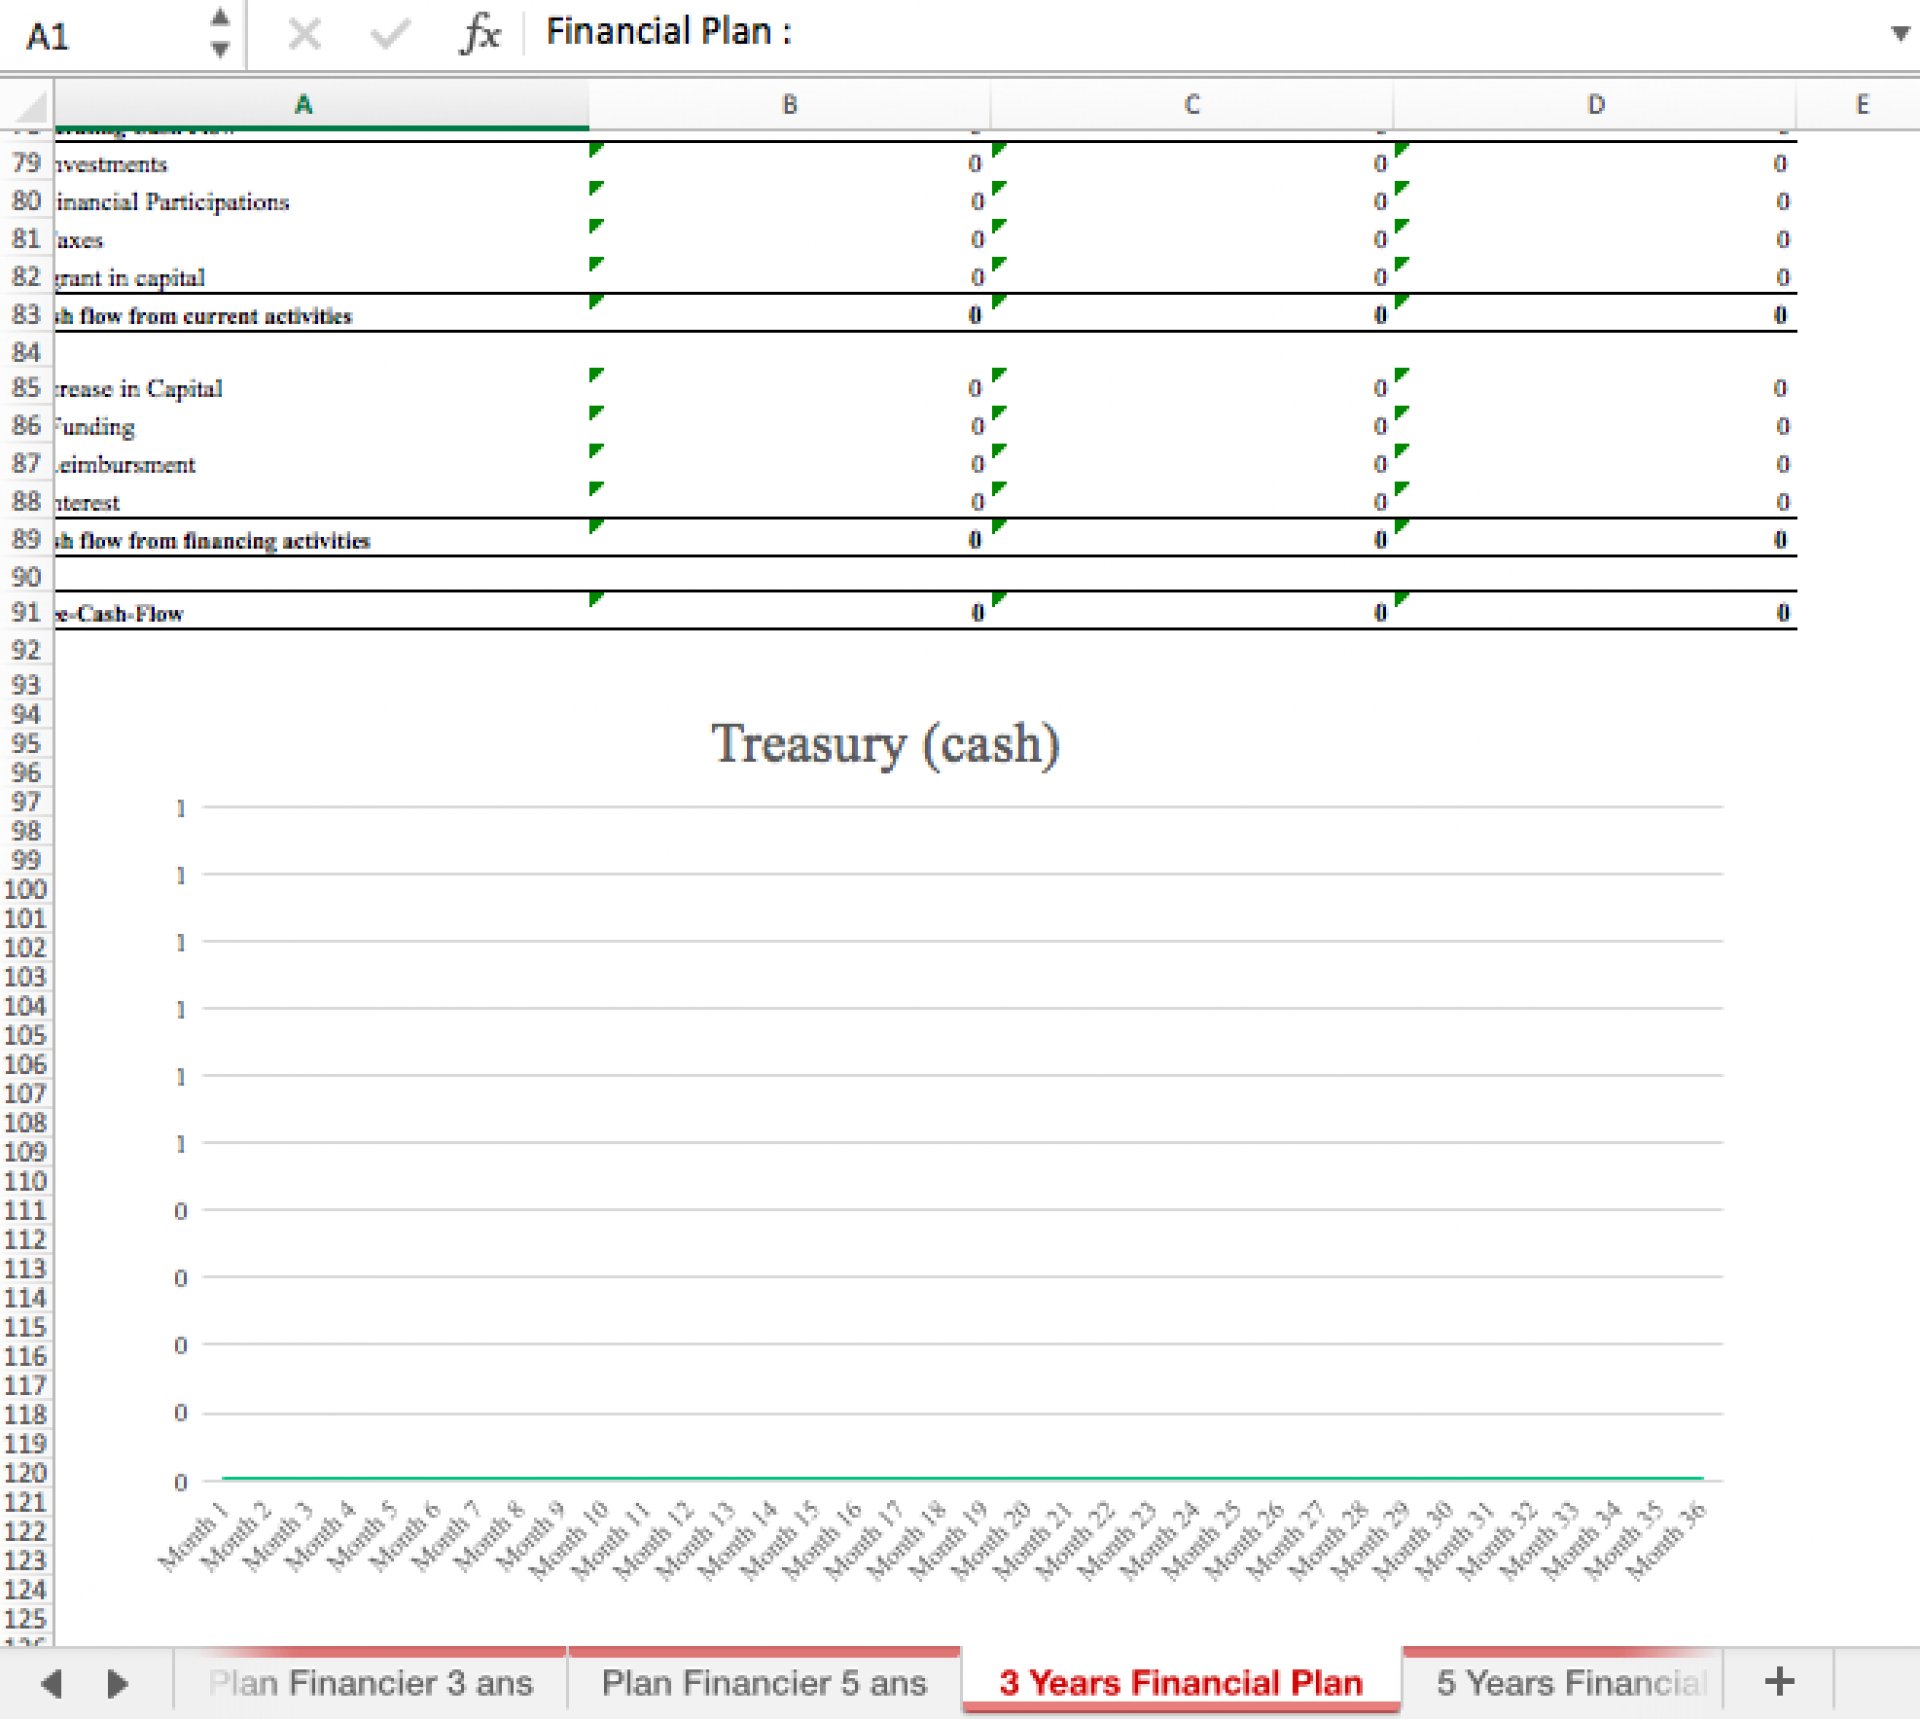Select the Investments value in column B
This screenshot has height=1719, width=1920.
click(789, 164)
